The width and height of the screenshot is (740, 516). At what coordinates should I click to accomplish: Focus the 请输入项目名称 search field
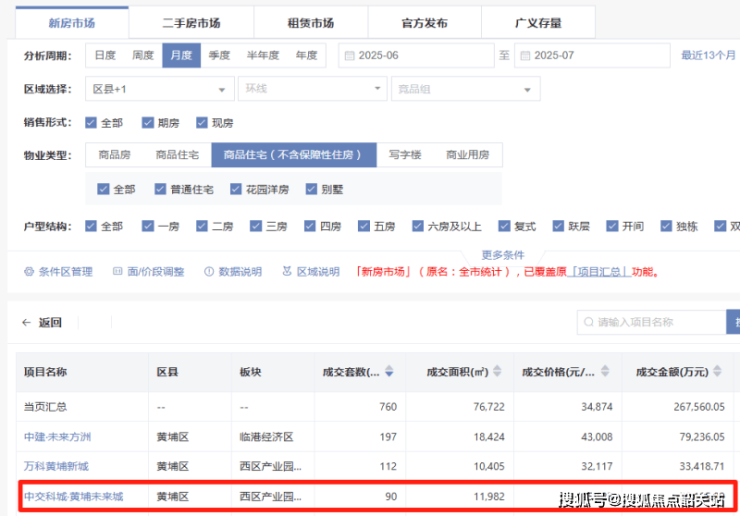651,322
